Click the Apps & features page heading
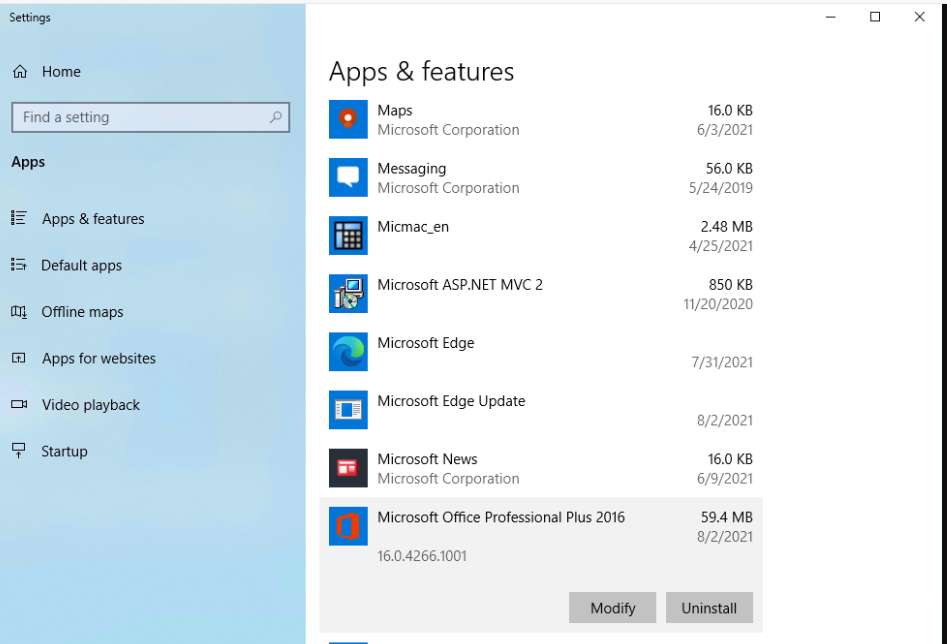The width and height of the screenshot is (947, 644). tap(422, 72)
